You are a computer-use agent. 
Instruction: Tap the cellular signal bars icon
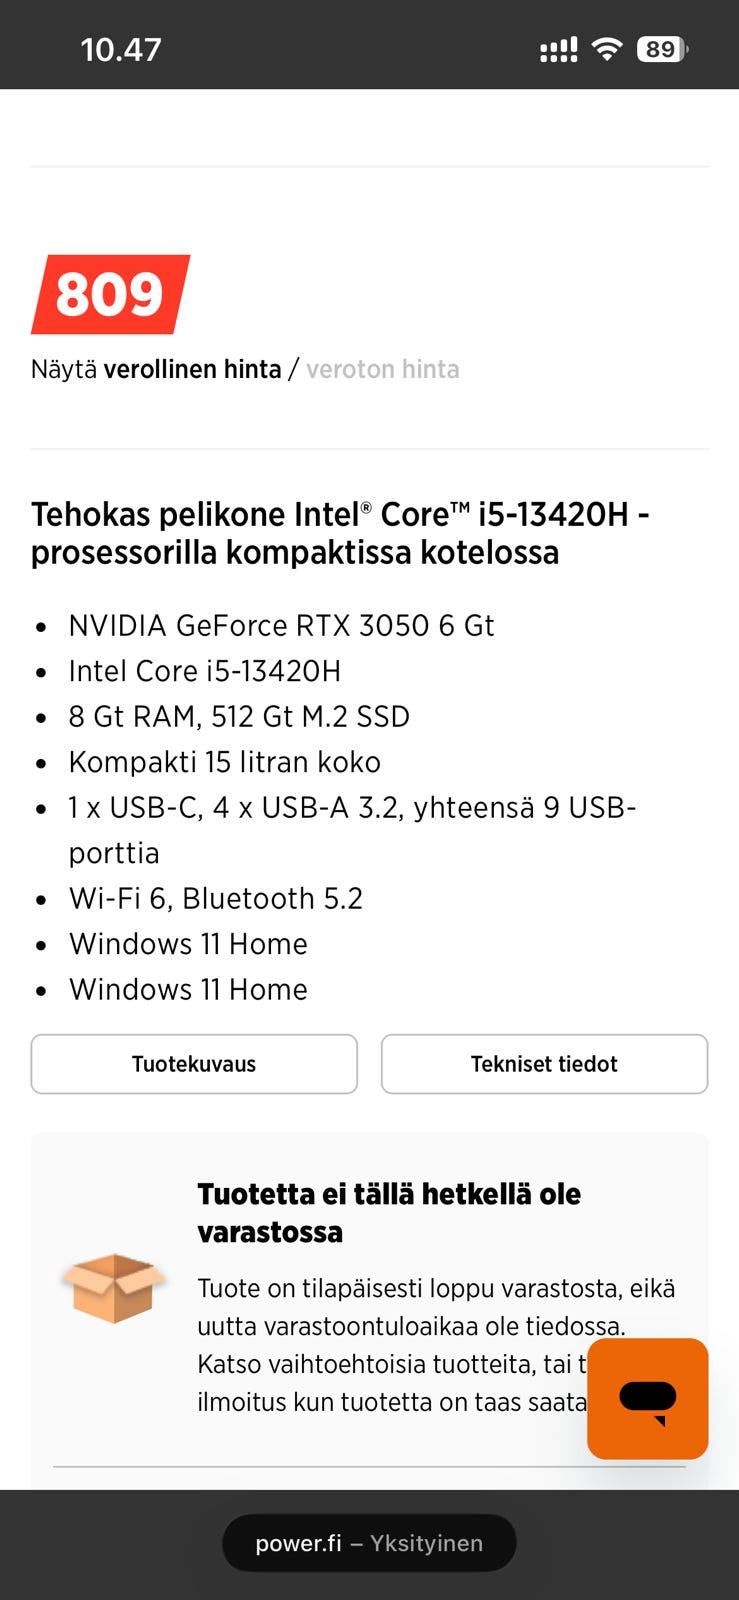[558, 50]
